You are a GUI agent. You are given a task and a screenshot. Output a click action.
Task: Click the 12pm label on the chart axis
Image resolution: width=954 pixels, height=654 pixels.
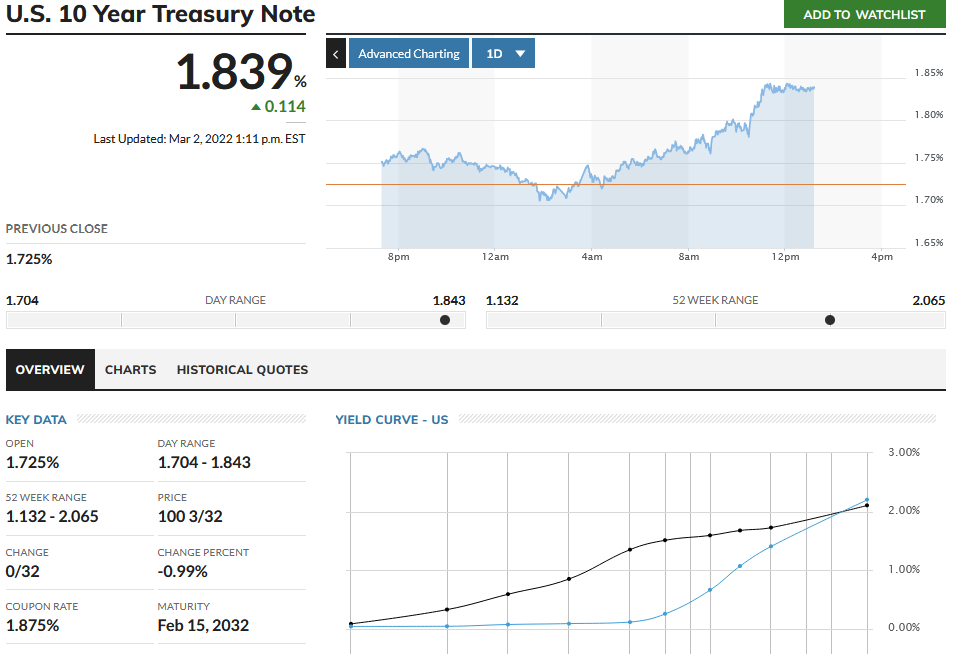point(785,257)
